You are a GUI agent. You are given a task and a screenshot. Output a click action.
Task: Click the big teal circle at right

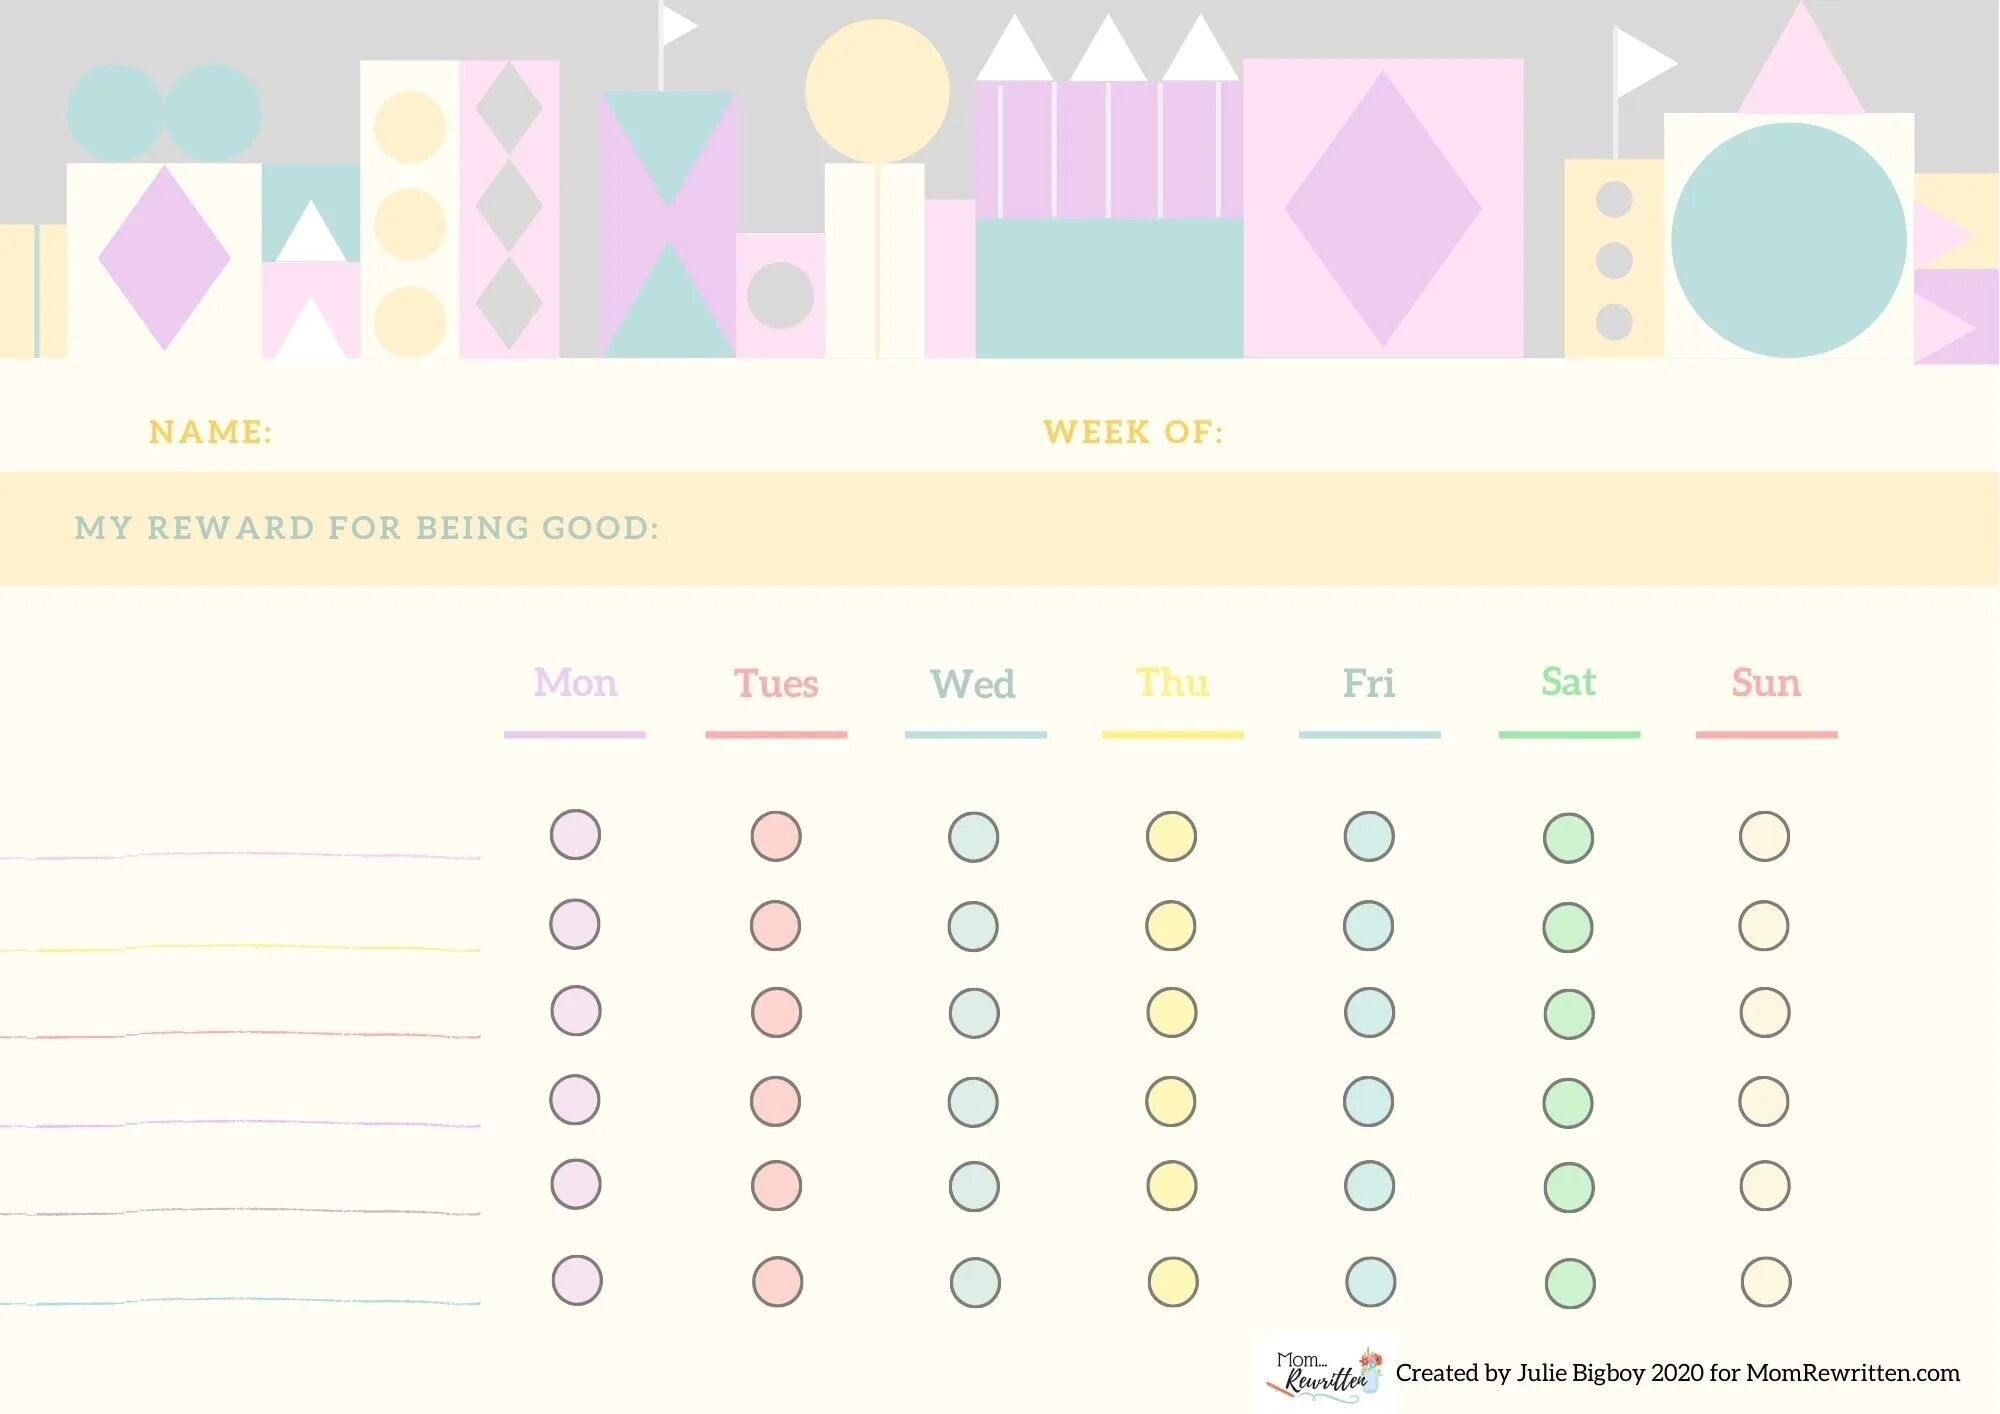(x=1789, y=240)
